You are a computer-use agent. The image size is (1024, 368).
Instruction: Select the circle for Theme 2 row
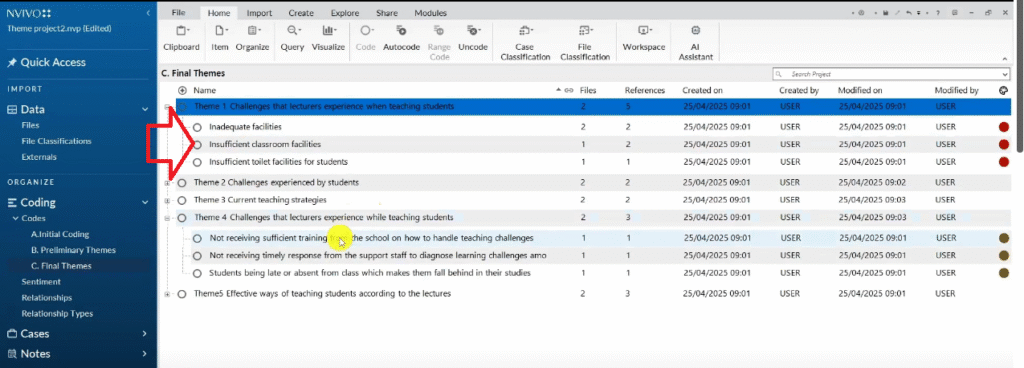[182, 183]
